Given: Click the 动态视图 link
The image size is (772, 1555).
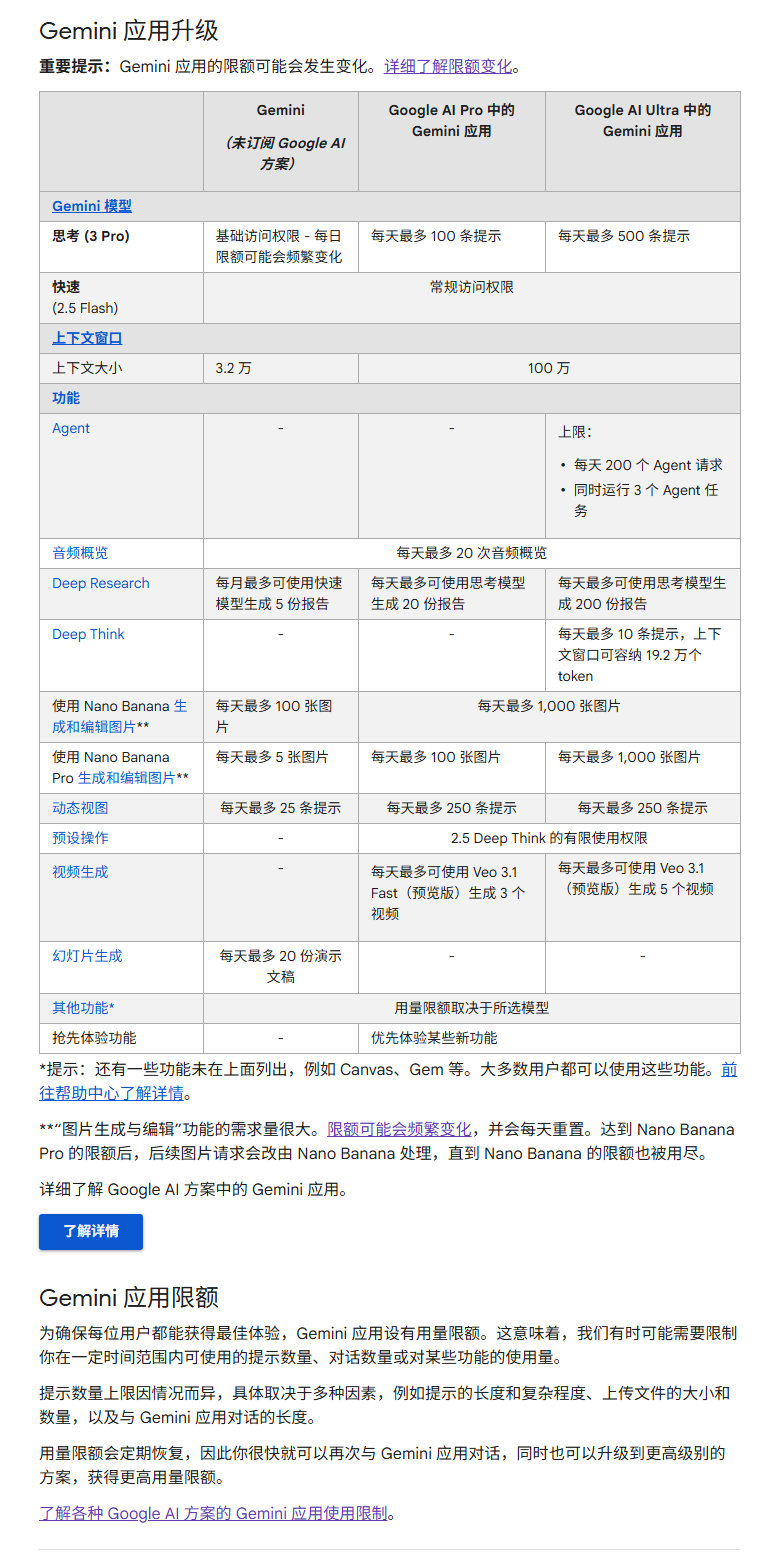Looking at the screenshot, I should point(80,808).
